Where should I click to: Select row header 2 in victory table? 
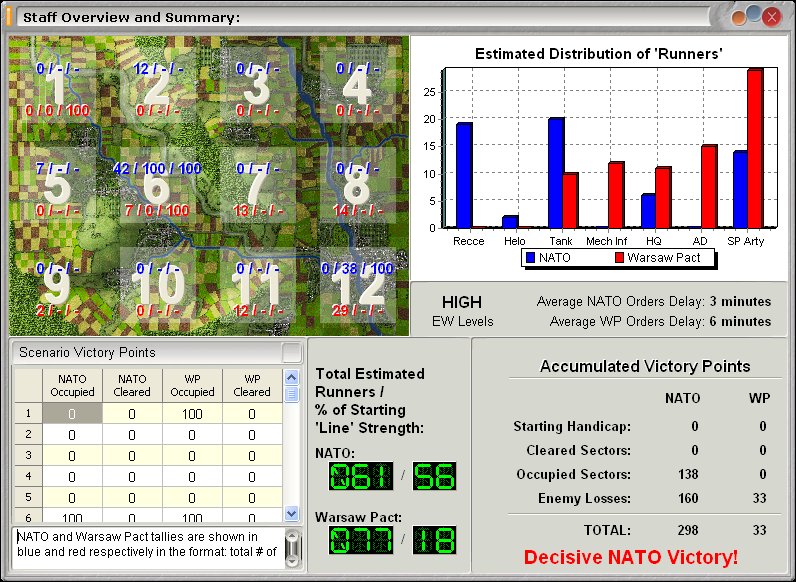point(28,434)
